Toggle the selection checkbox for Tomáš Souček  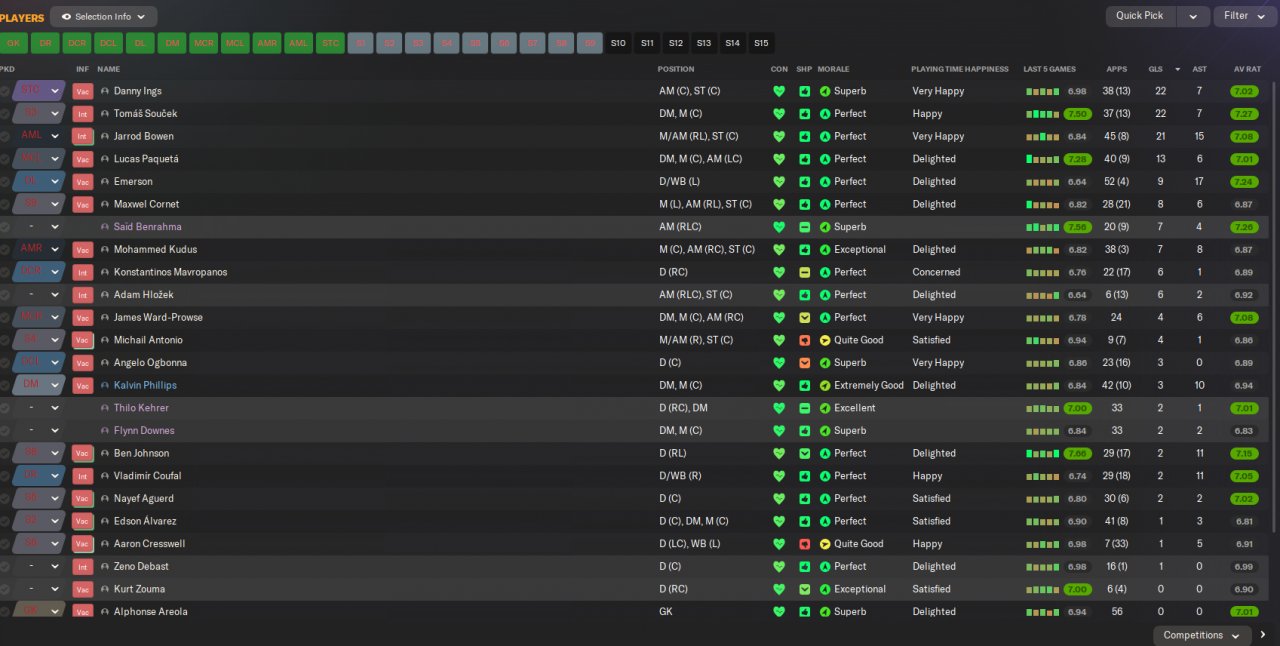[5, 114]
